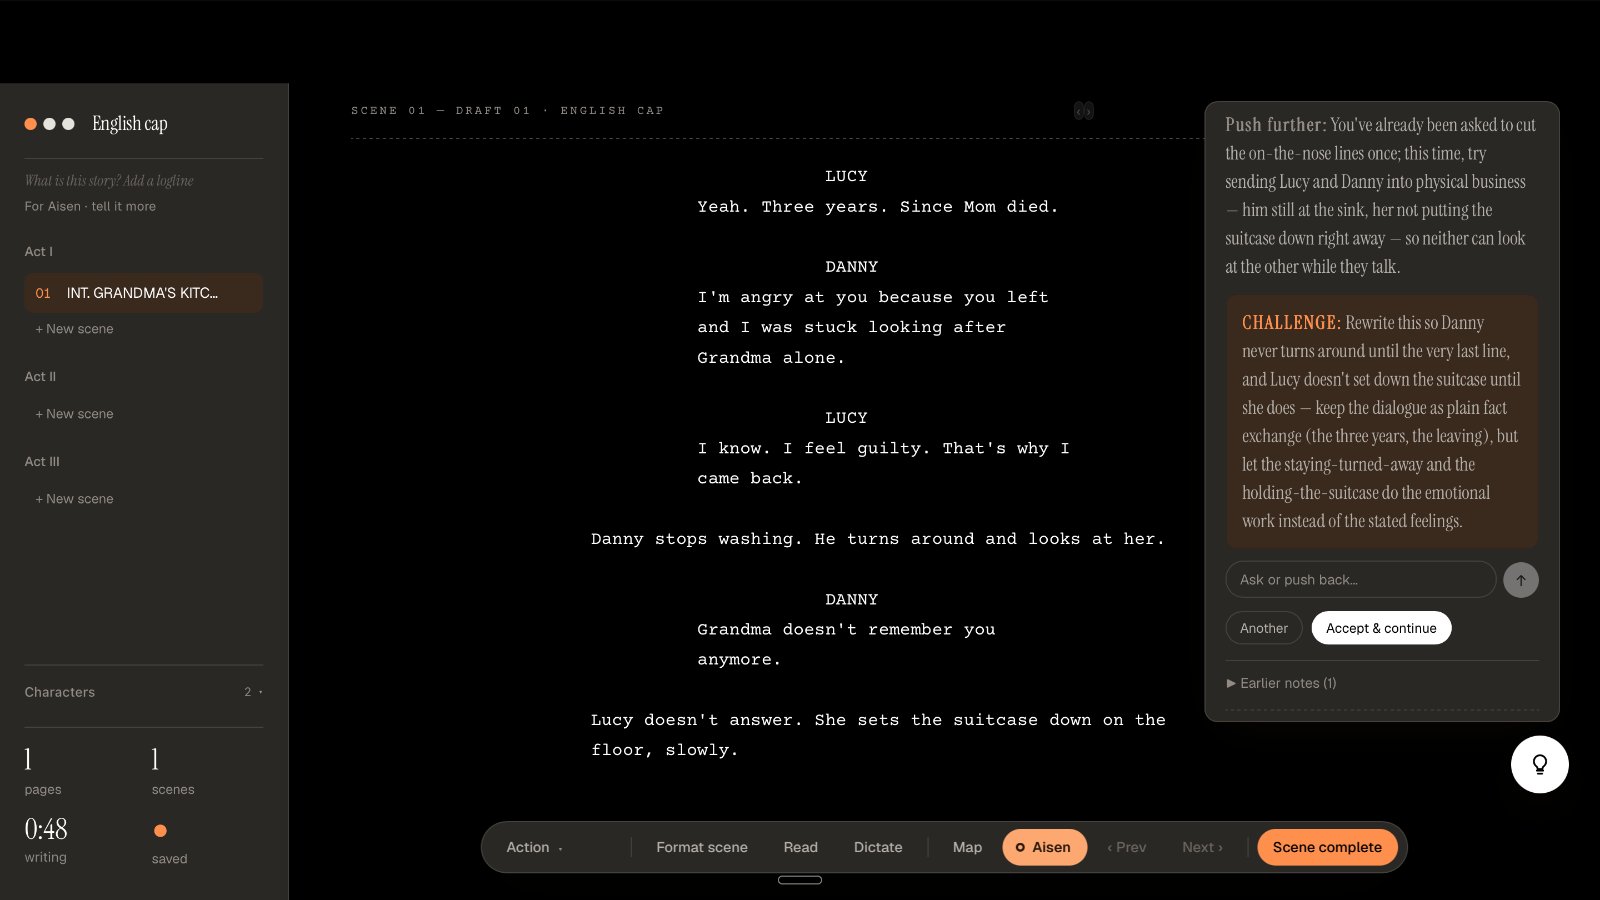Toggle the Aisen assistant button
Screen dimensions: 1600x900
1044,847
